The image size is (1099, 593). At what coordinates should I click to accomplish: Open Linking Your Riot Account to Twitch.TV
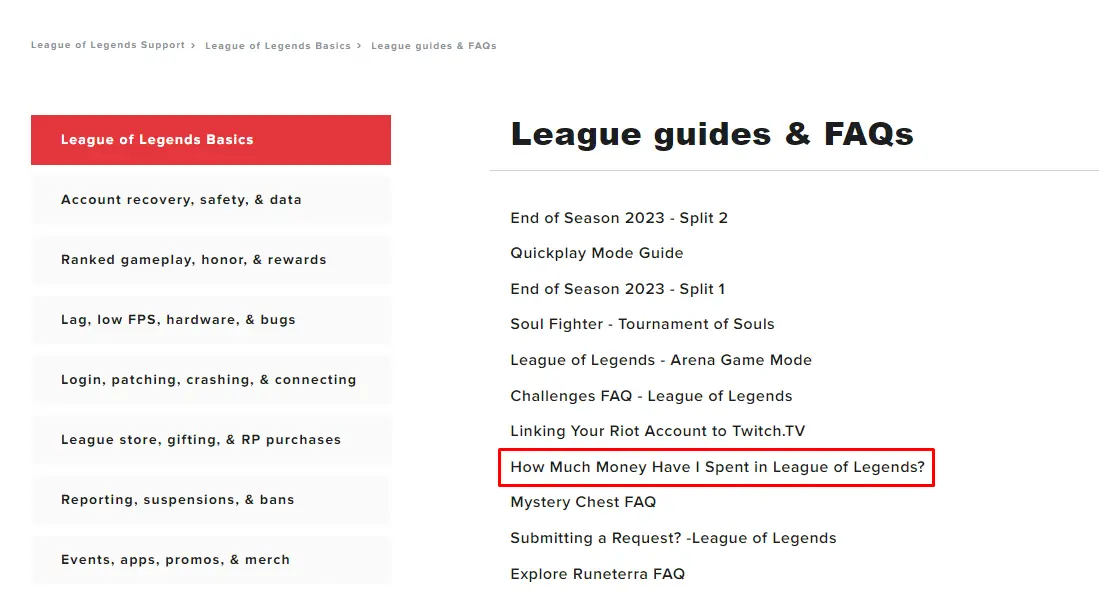pyautogui.click(x=657, y=431)
